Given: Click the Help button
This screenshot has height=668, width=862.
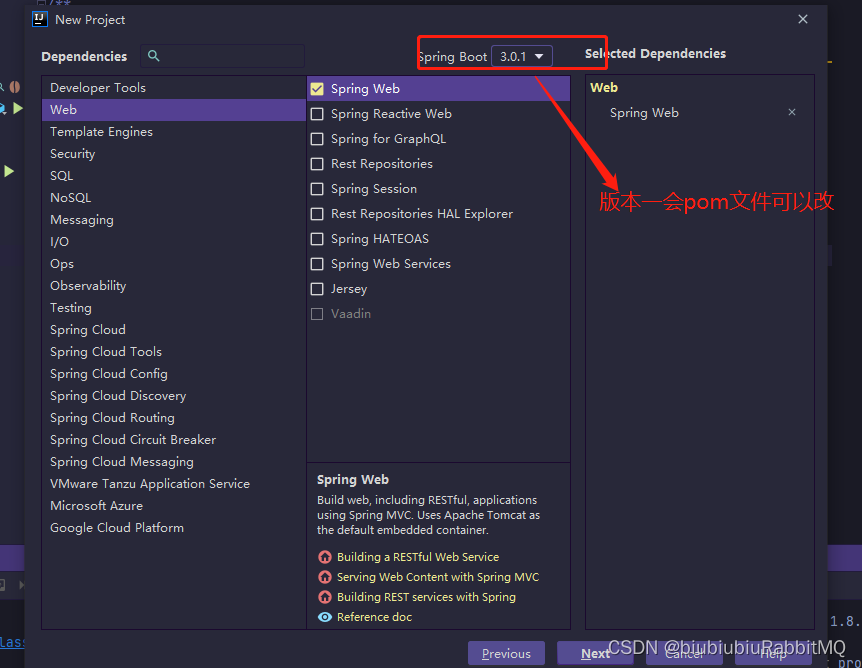Looking at the screenshot, I should tap(773, 653).
